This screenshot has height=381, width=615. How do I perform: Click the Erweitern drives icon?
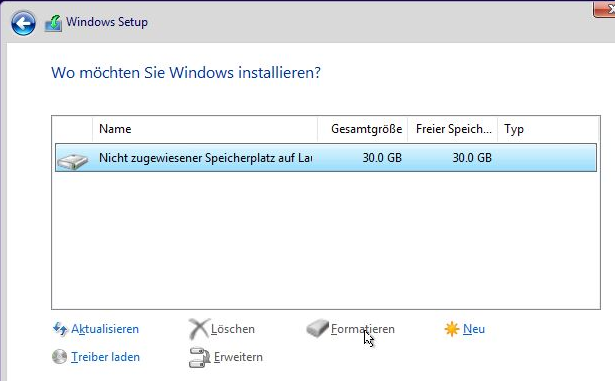pyautogui.click(x=199, y=357)
